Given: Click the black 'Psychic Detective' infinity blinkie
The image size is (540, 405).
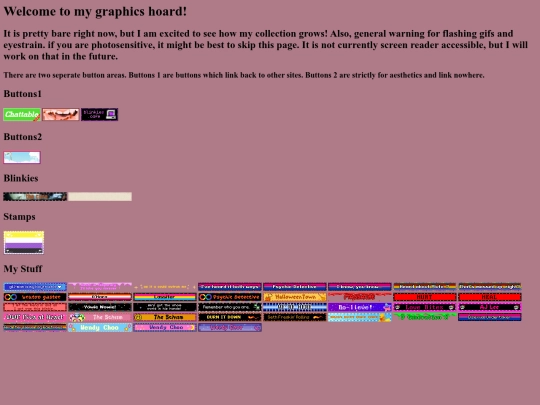Looking at the screenshot, I should 230,297.
